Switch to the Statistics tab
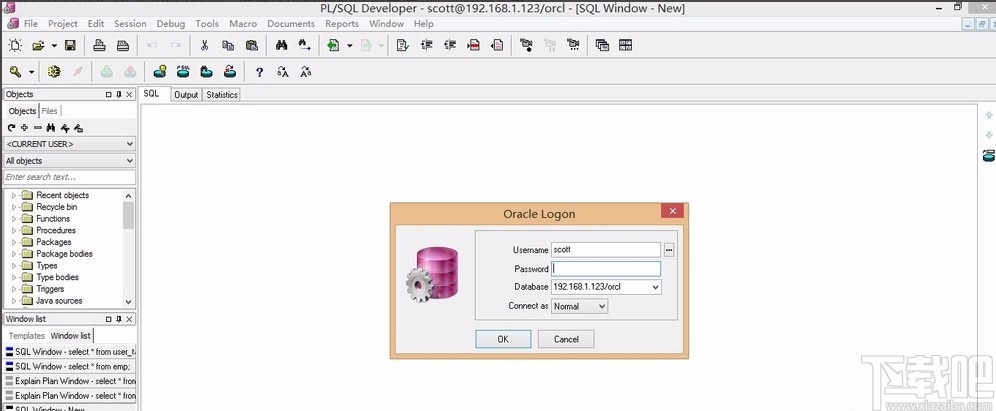The width and height of the screenshot is (996, 411). [222, 95]
